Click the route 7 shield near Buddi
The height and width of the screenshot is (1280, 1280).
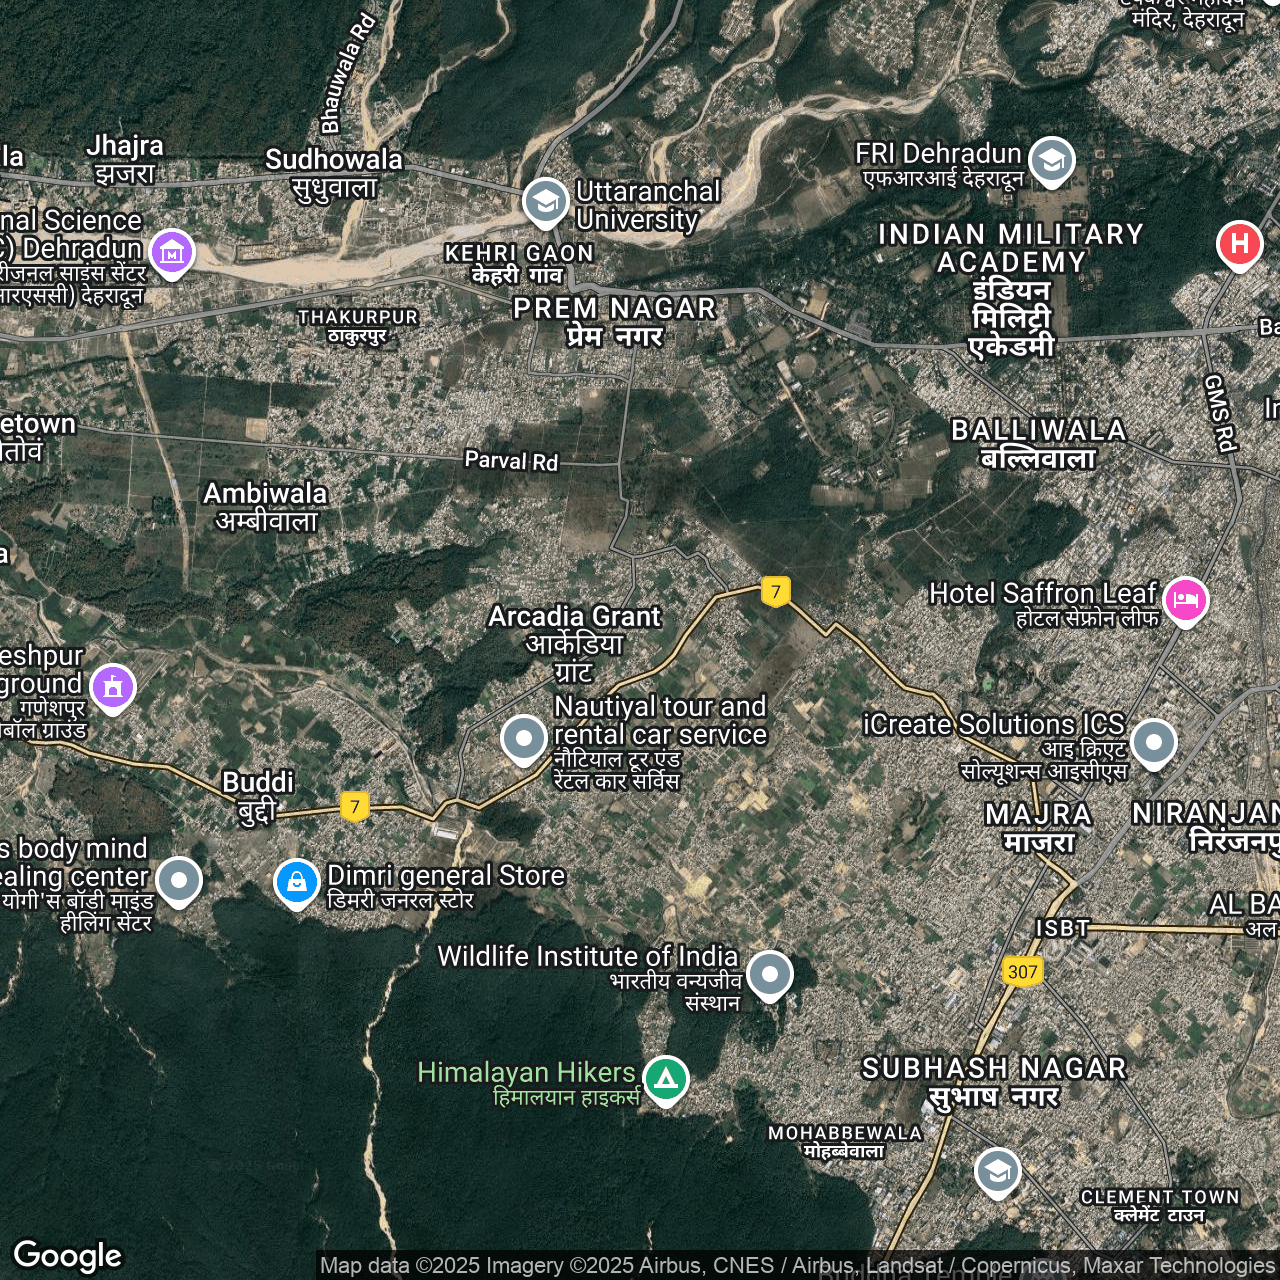[x=355, y=806]
